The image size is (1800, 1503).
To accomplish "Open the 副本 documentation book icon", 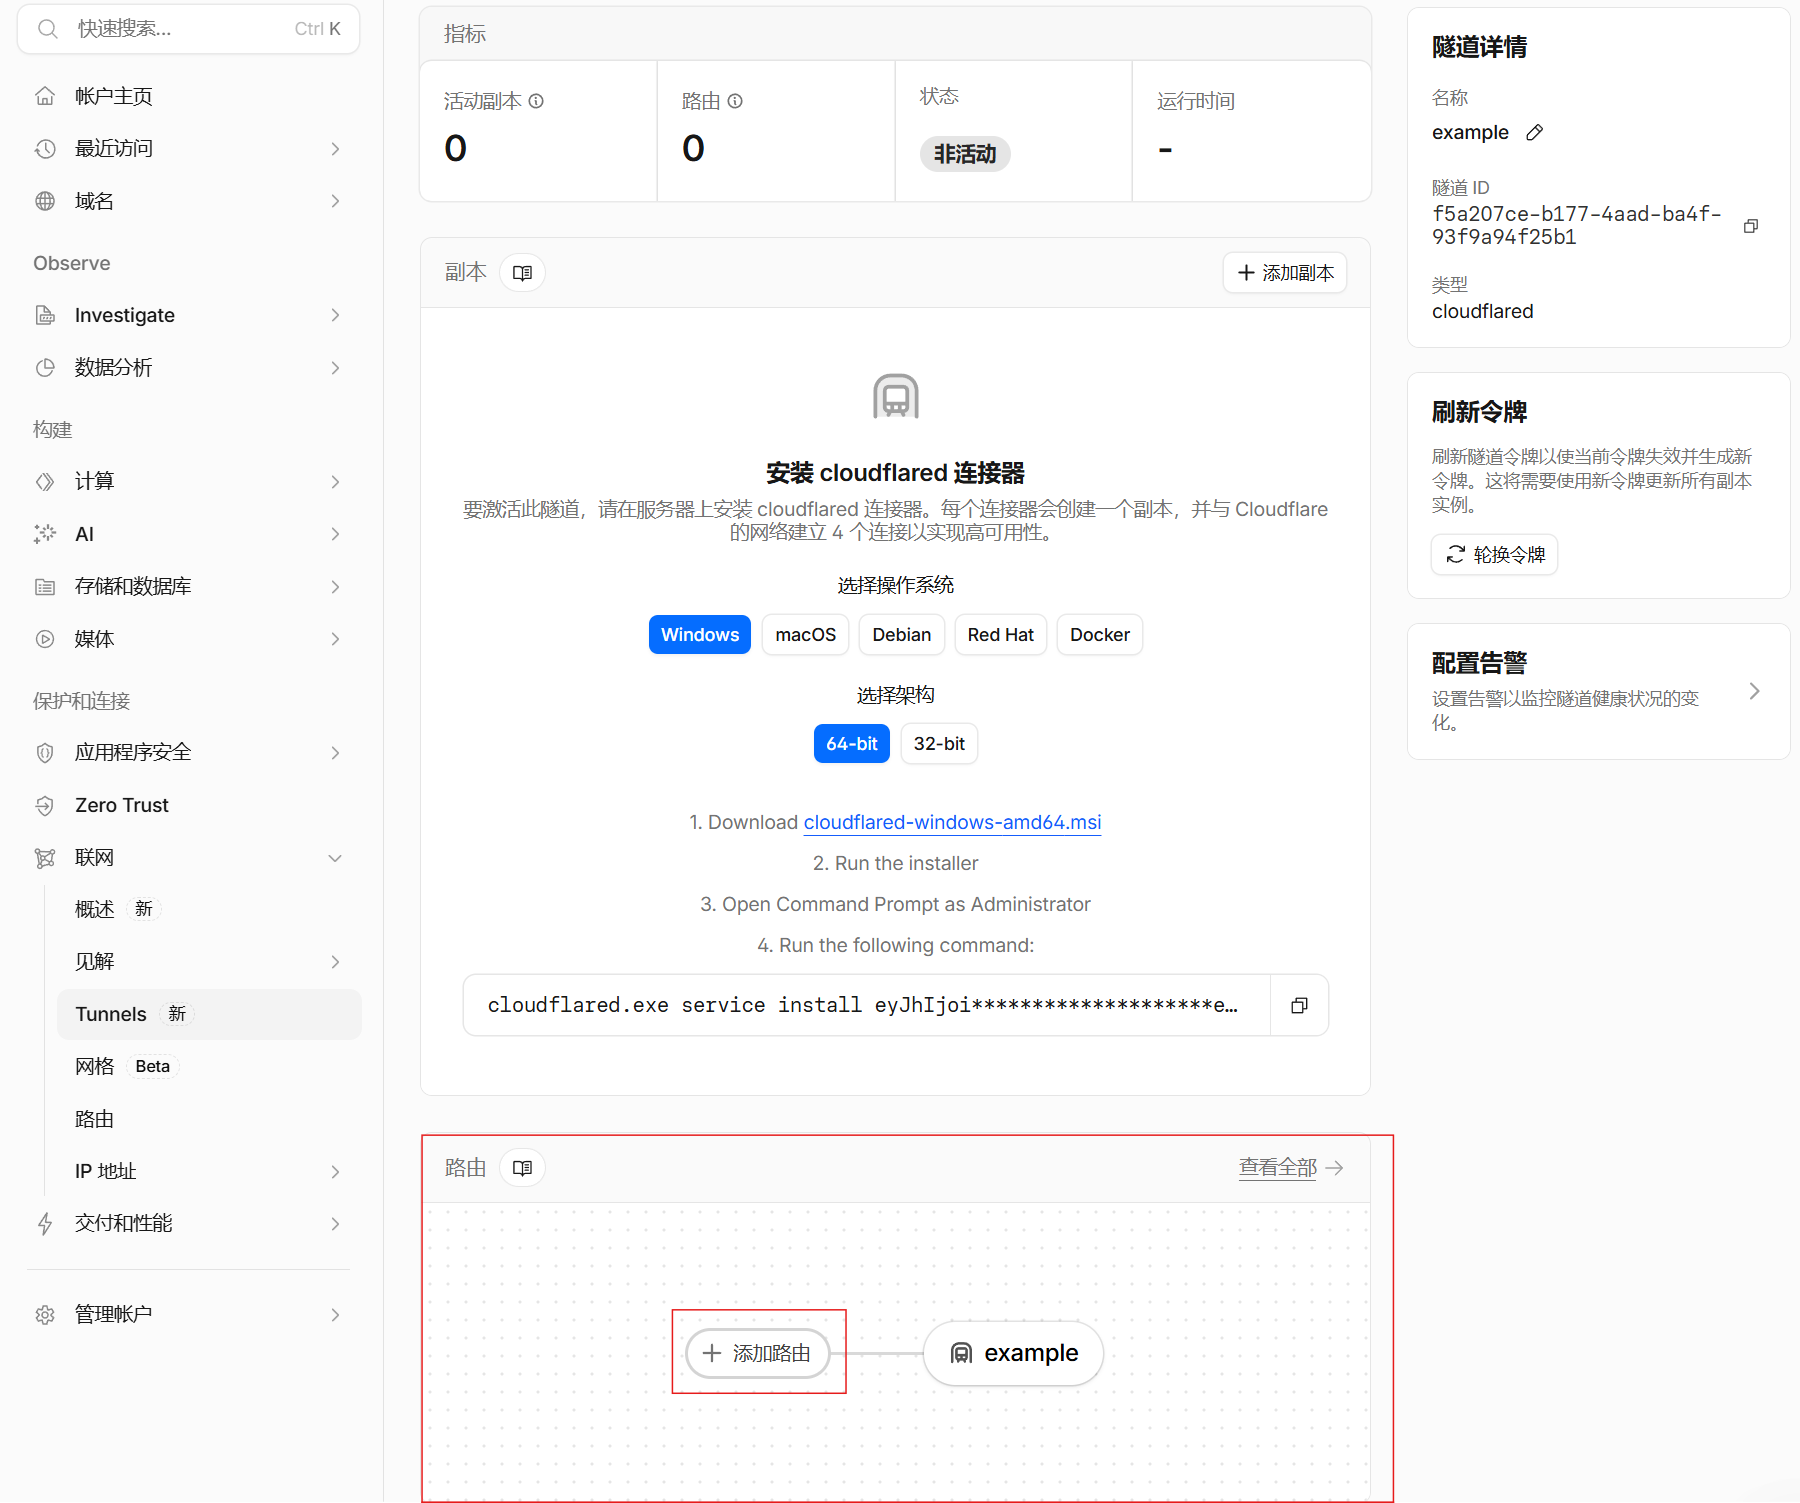I will 522,273.
